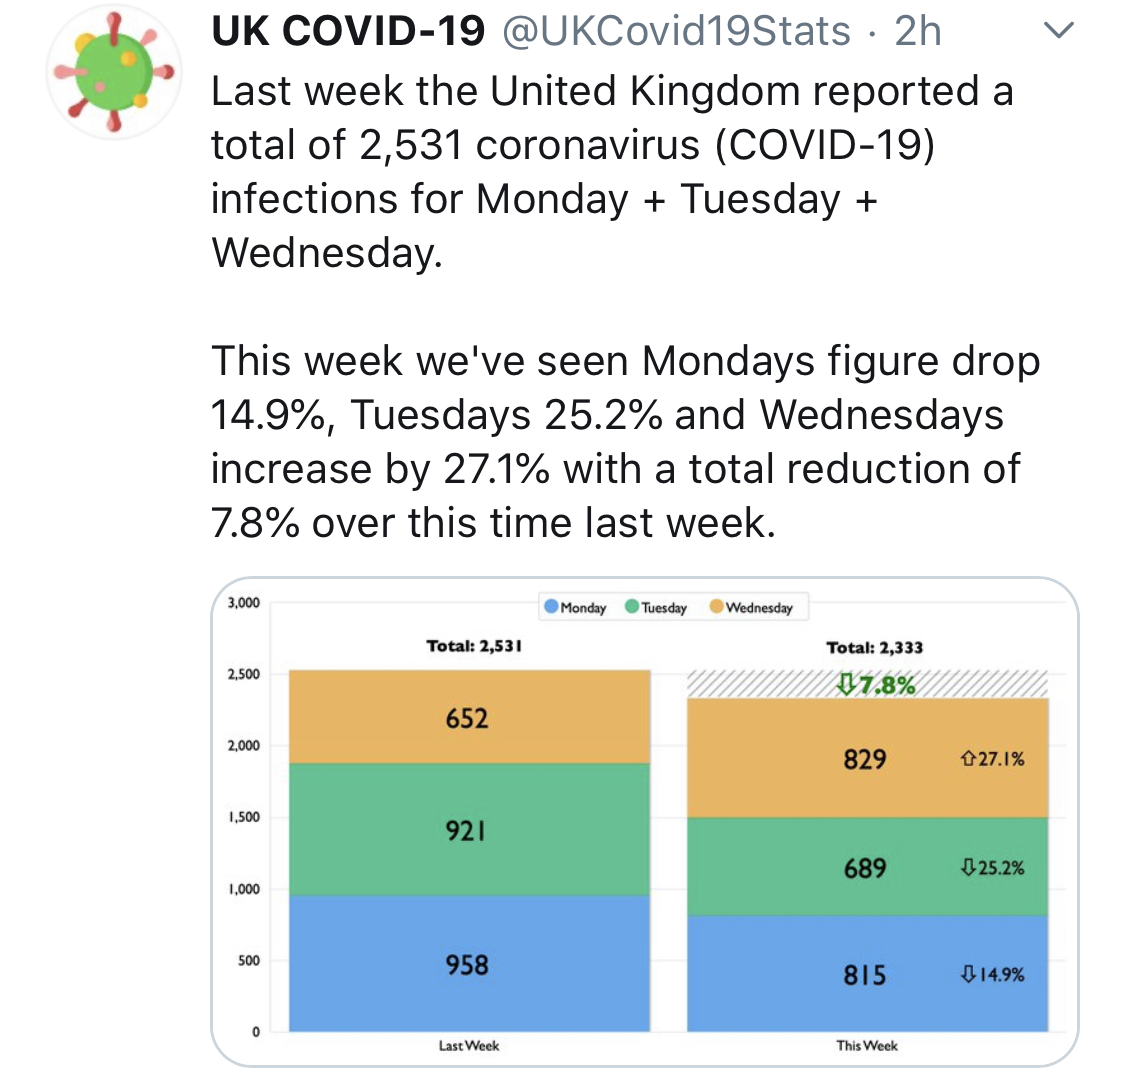Click the down arrow beside 25.2%
Viewport: 1125px width, 1070px height.
967,868
